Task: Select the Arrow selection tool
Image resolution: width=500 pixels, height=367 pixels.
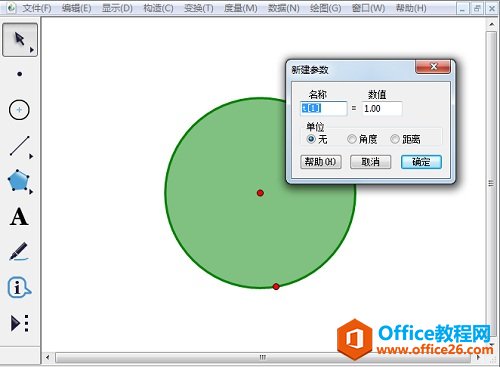Action: point(20,40)
